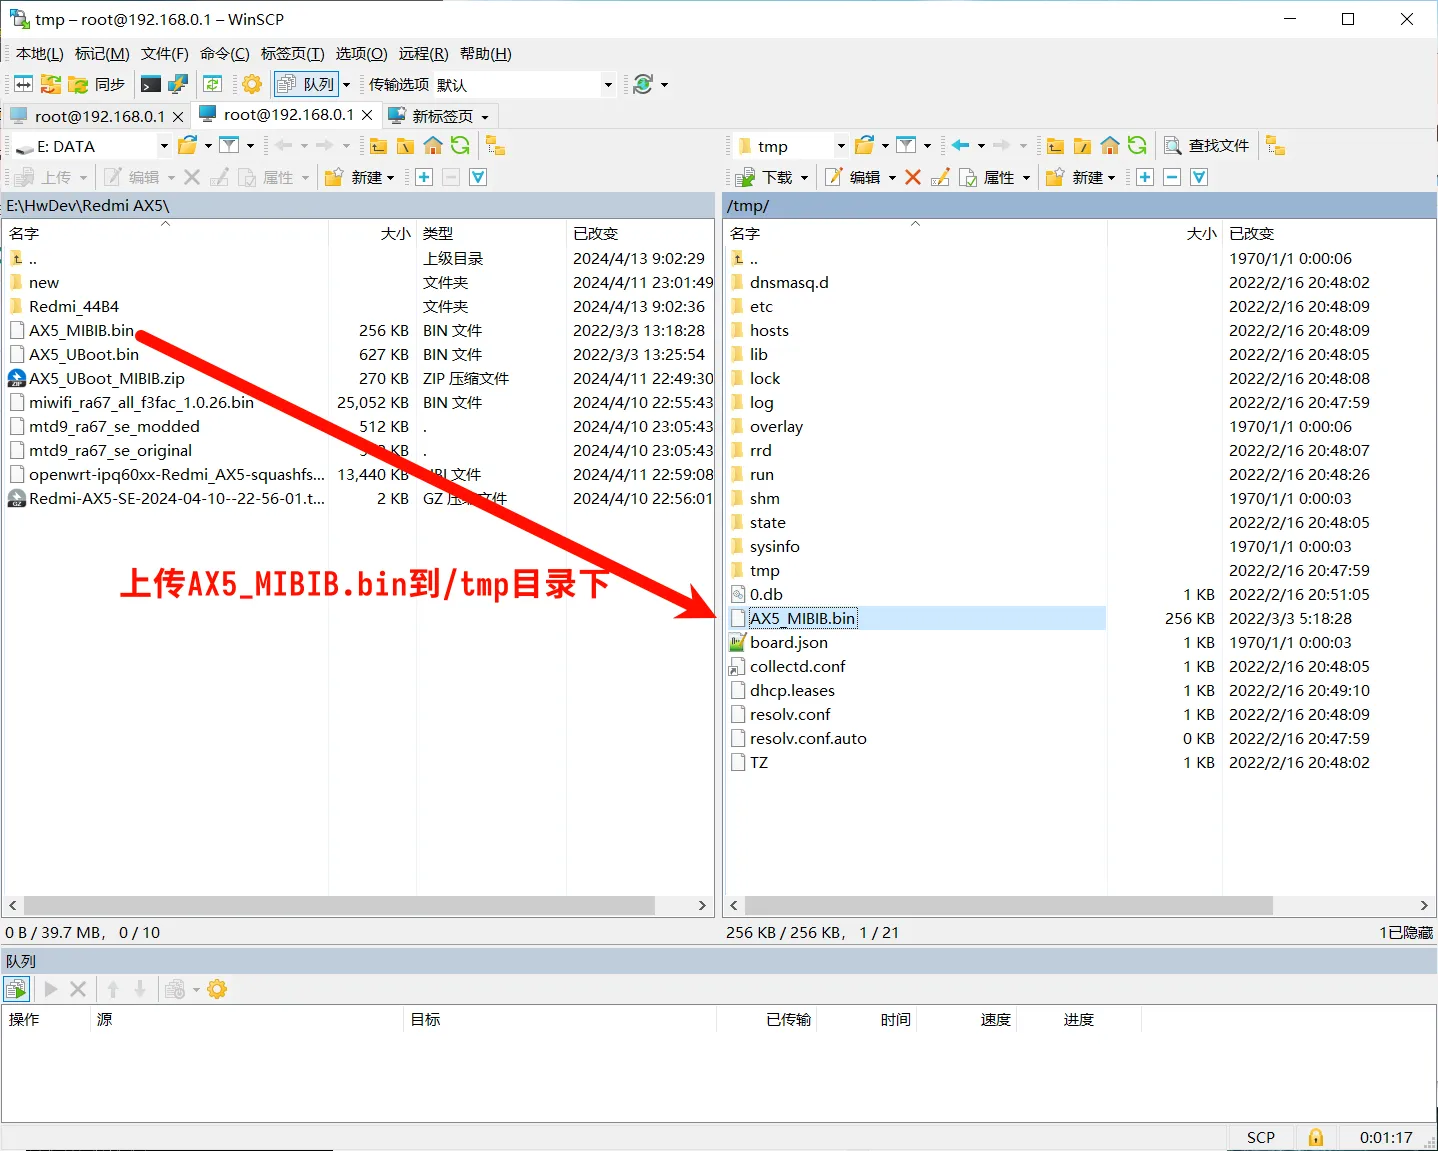Image resolution: width=1438 pixels, height=1151 pixels.
Task: Go to remote home directory icon
Action: tap(1110, 146)
